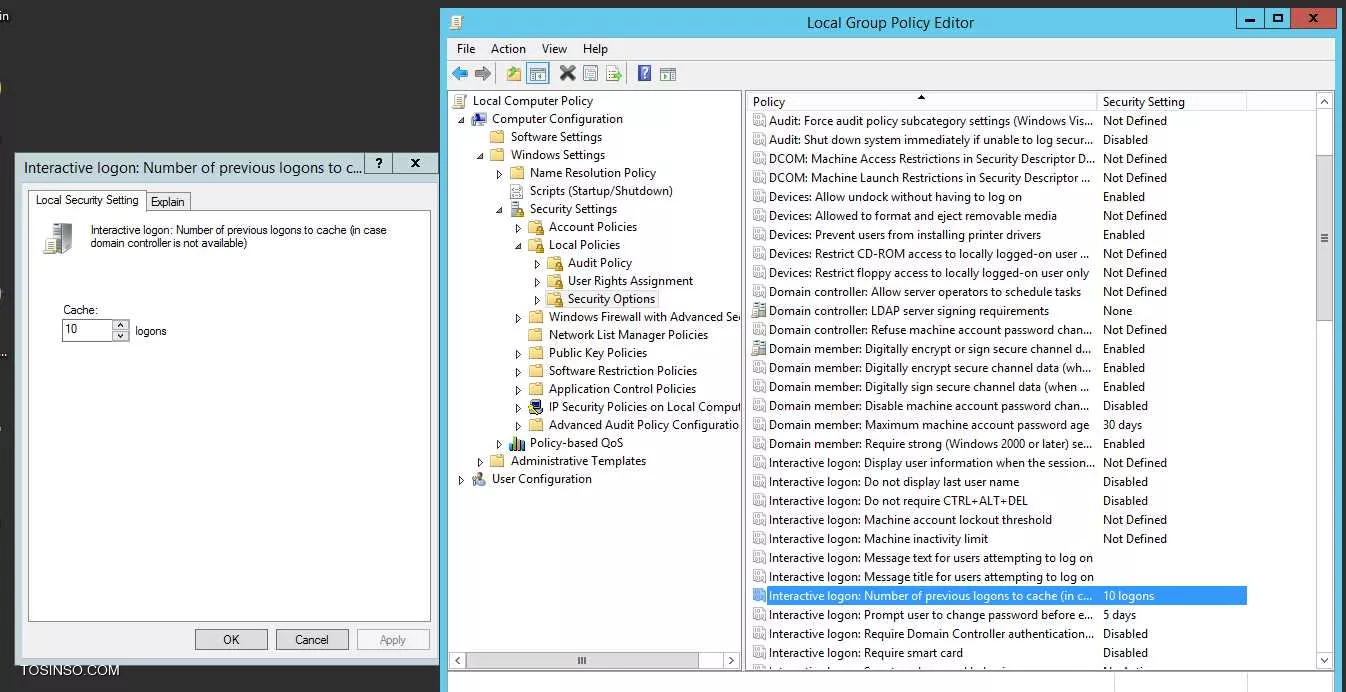
Task: Click the question mark button in dialog title
Action: pos(378,164)
